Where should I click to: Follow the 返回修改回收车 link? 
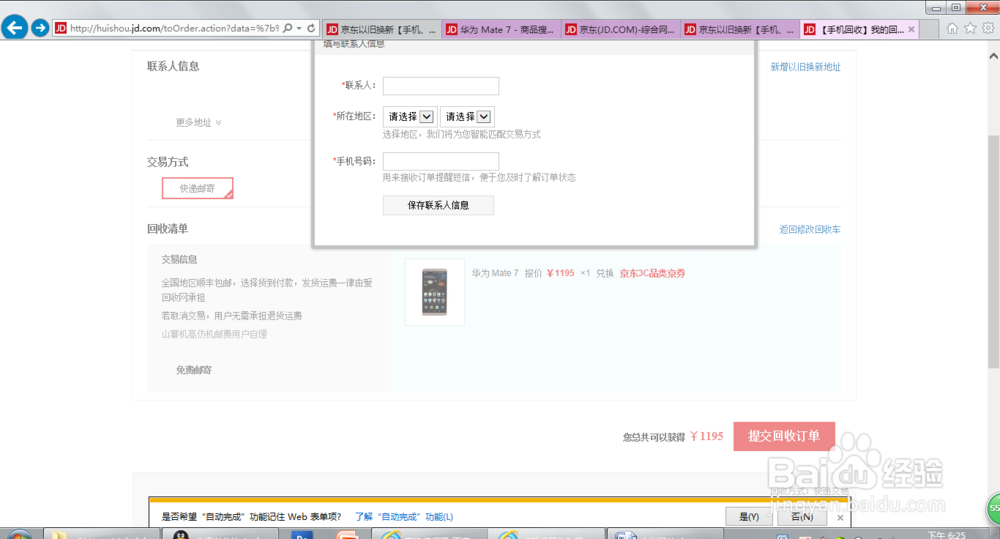pyautogui.click(x=809, y=230)
